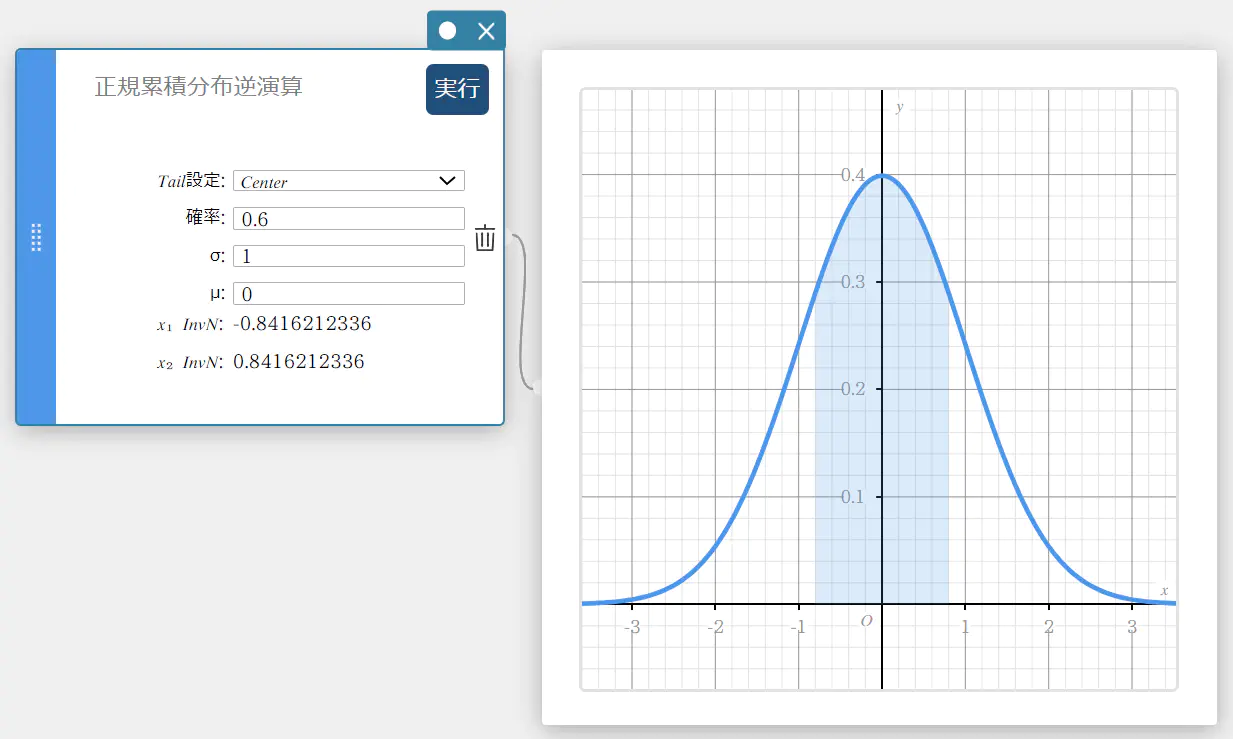Select the x₂ InvN result 0.8416212336
1233x739 pixels.
coord(298,362)
